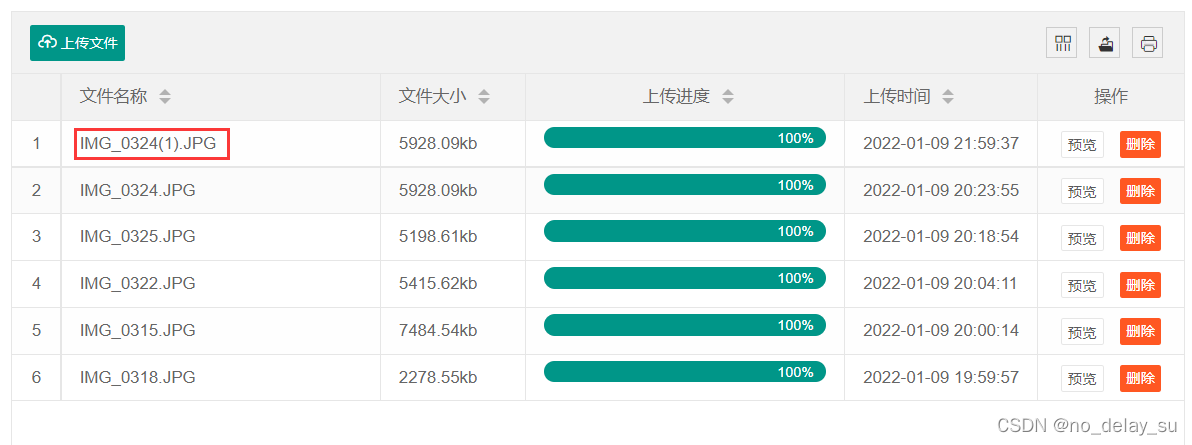1192x445 pixels.
Task: Click timestamp 2022-01-09 20:18:54
Action: coord(941,237)
